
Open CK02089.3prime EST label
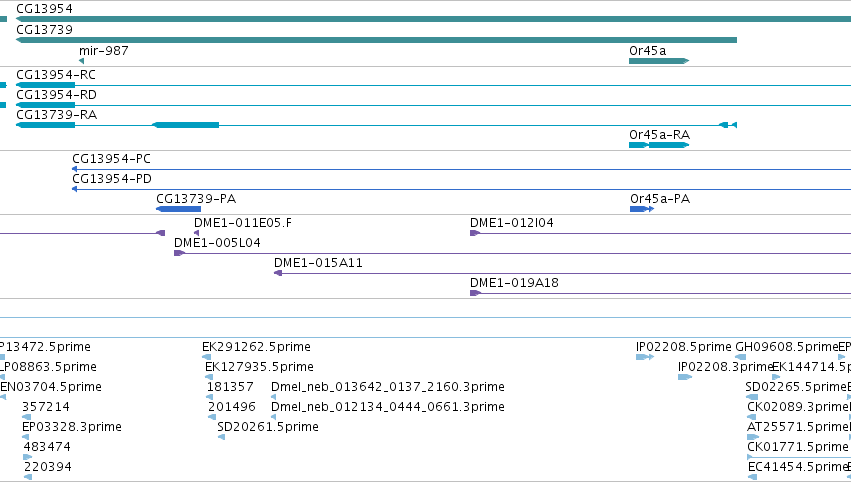pos(798,407)
